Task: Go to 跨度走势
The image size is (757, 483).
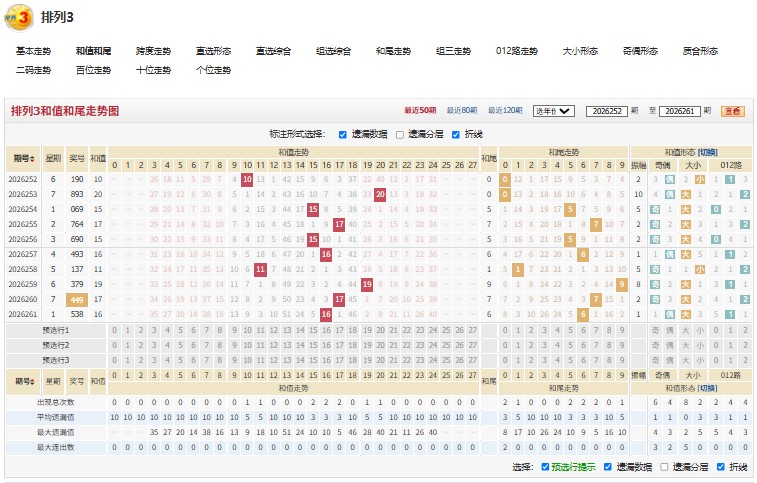Action: pyautogui.click(x=154, y=51)
